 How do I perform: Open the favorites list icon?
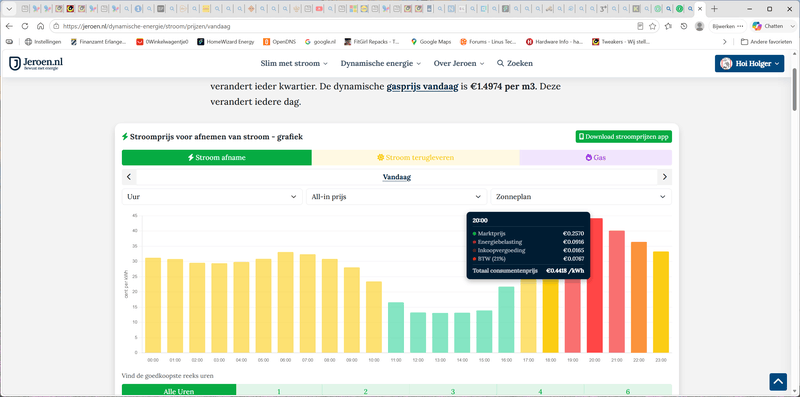coord(669,26)
